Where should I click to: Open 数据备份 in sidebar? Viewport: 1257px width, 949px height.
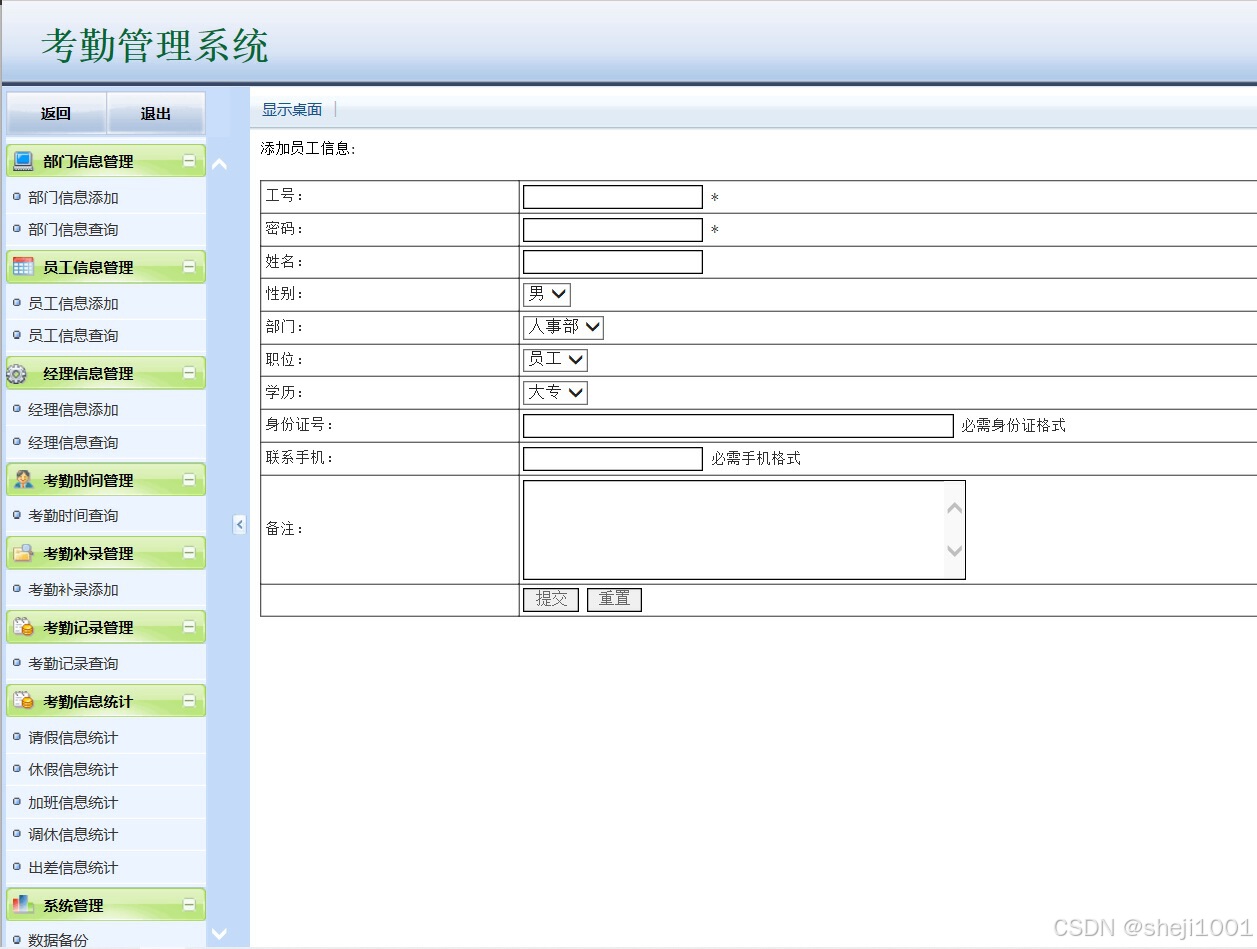58,939
